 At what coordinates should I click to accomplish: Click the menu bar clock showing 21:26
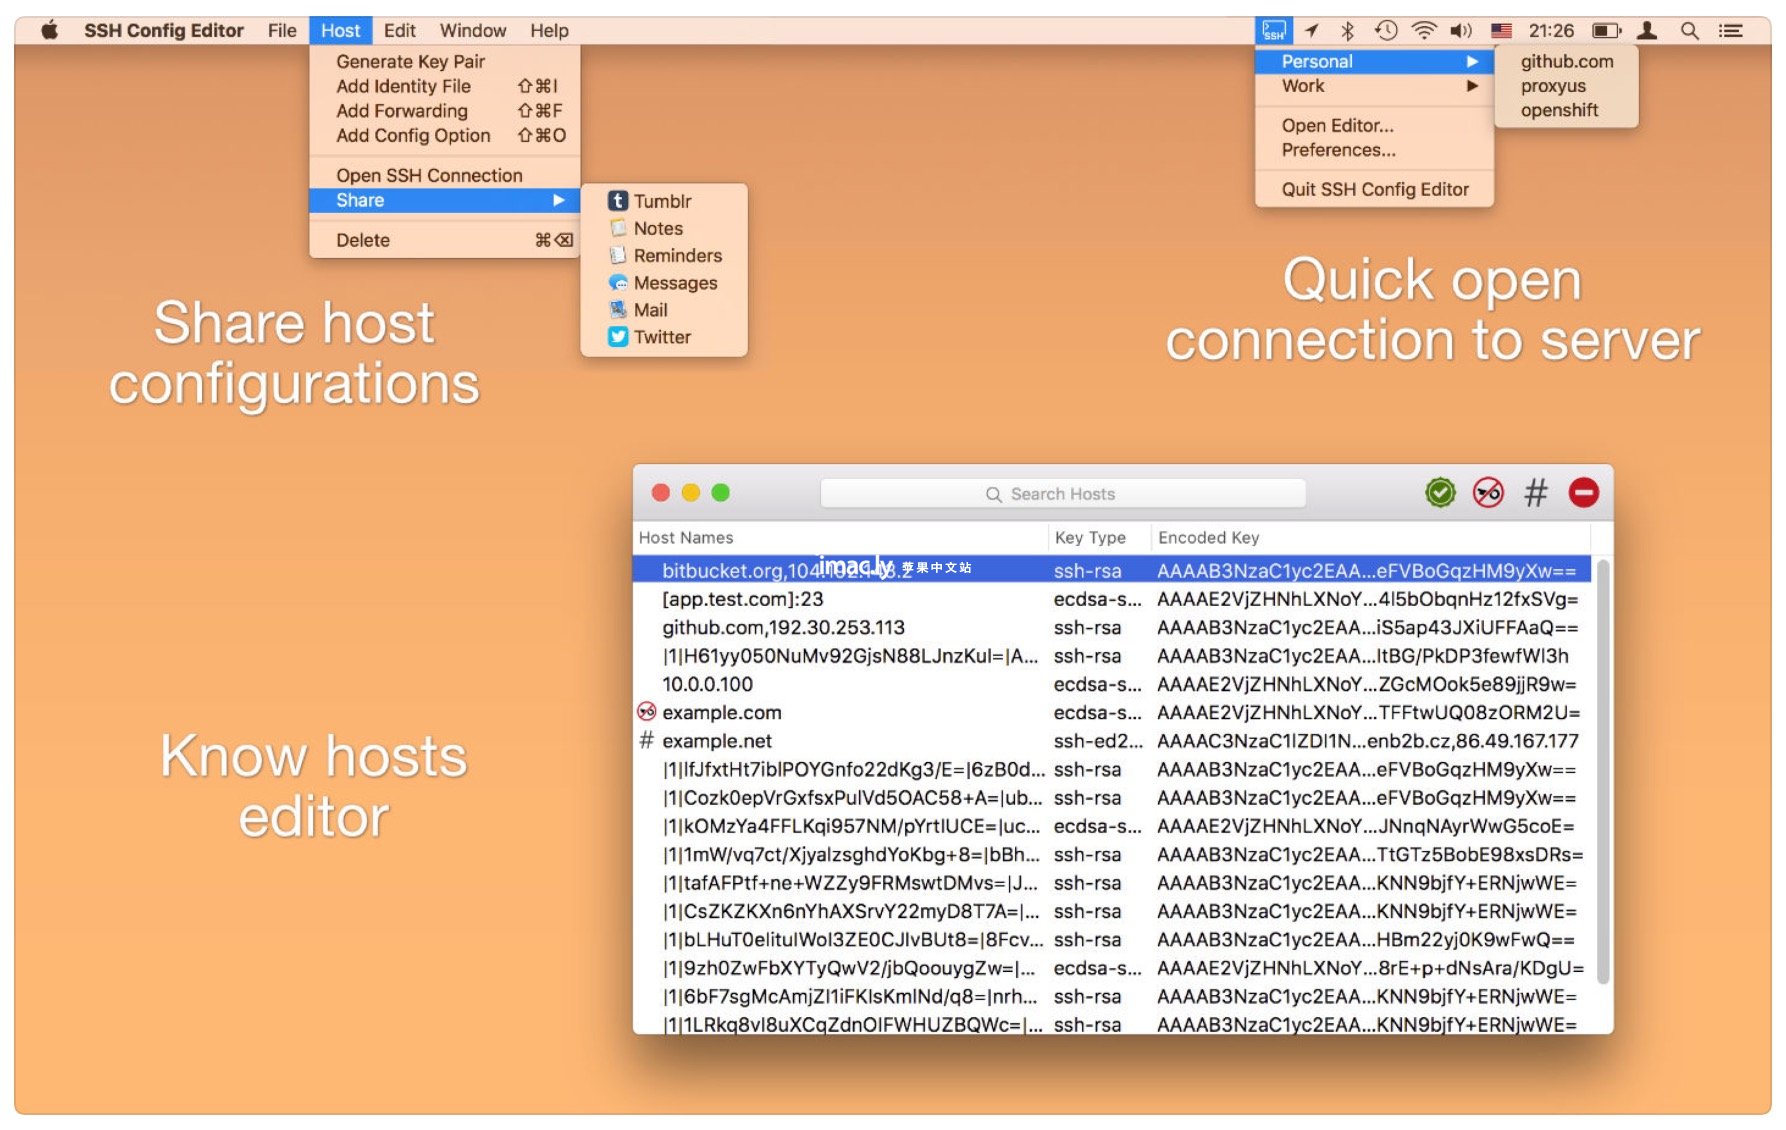click(x=1551, y=30)
